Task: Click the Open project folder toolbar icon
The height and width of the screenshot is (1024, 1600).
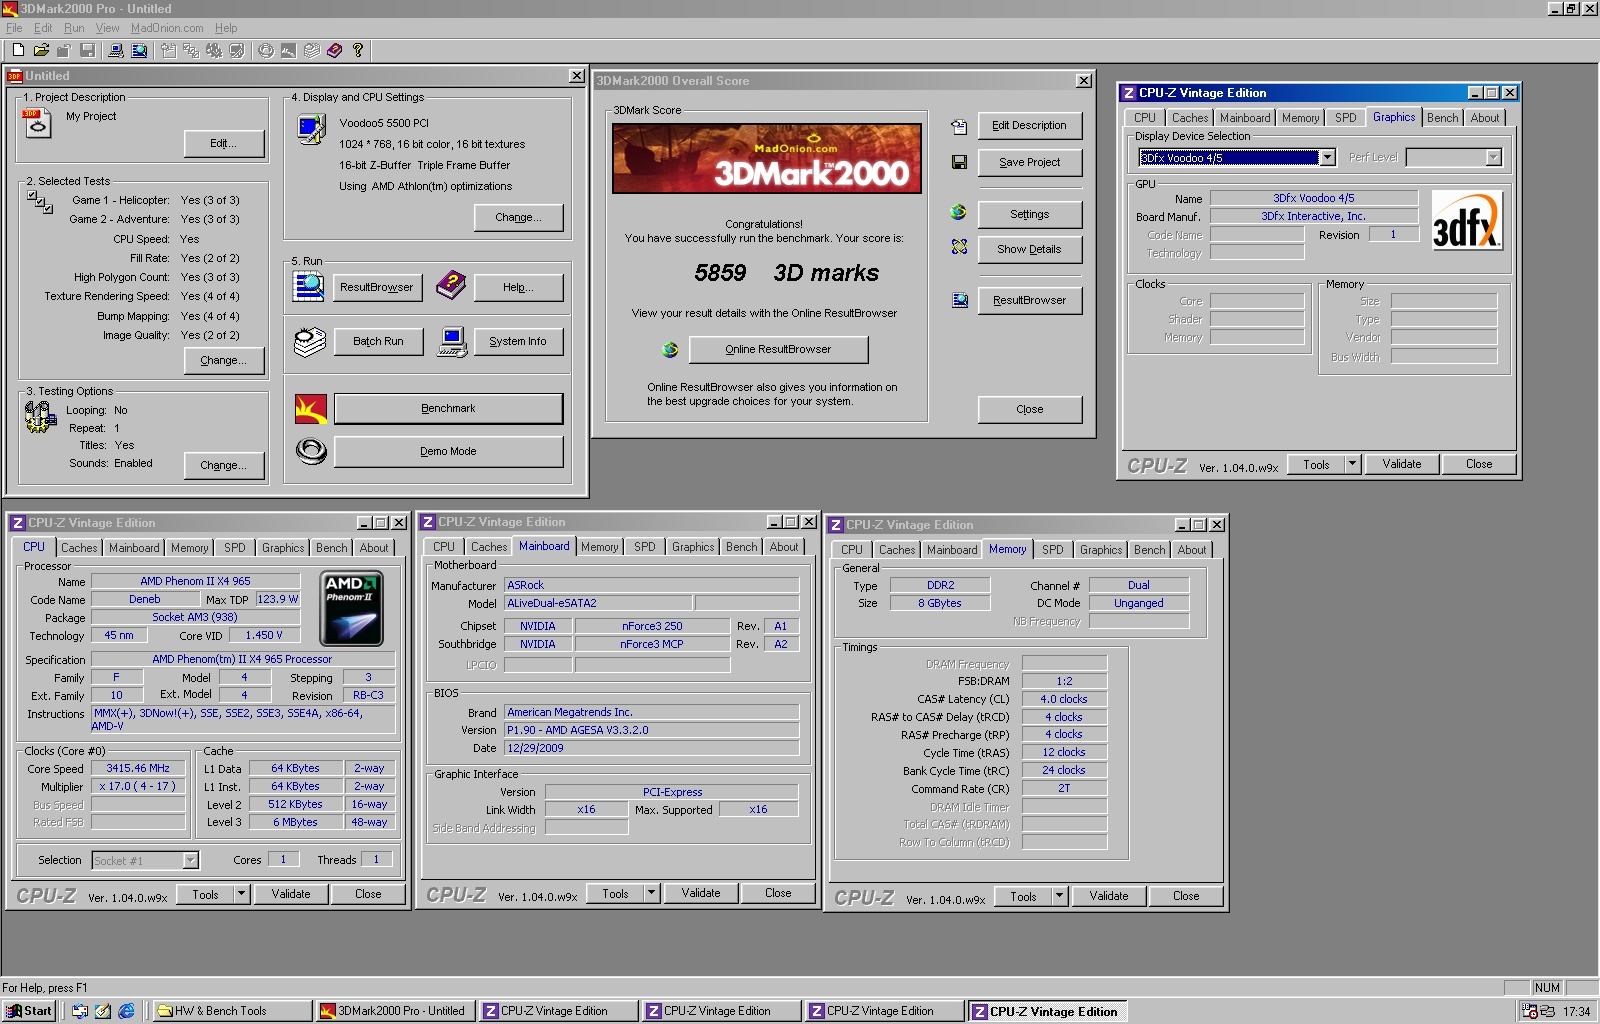Action: pyautogui.click(x=41, y=50)
